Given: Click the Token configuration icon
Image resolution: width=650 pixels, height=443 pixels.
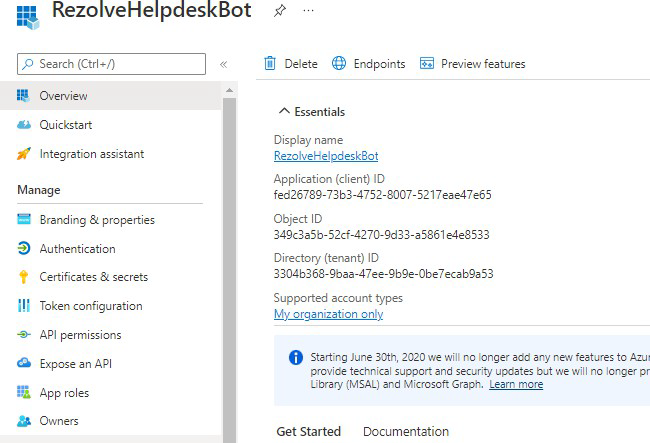Looking at the screenshot, I should 24,305.
